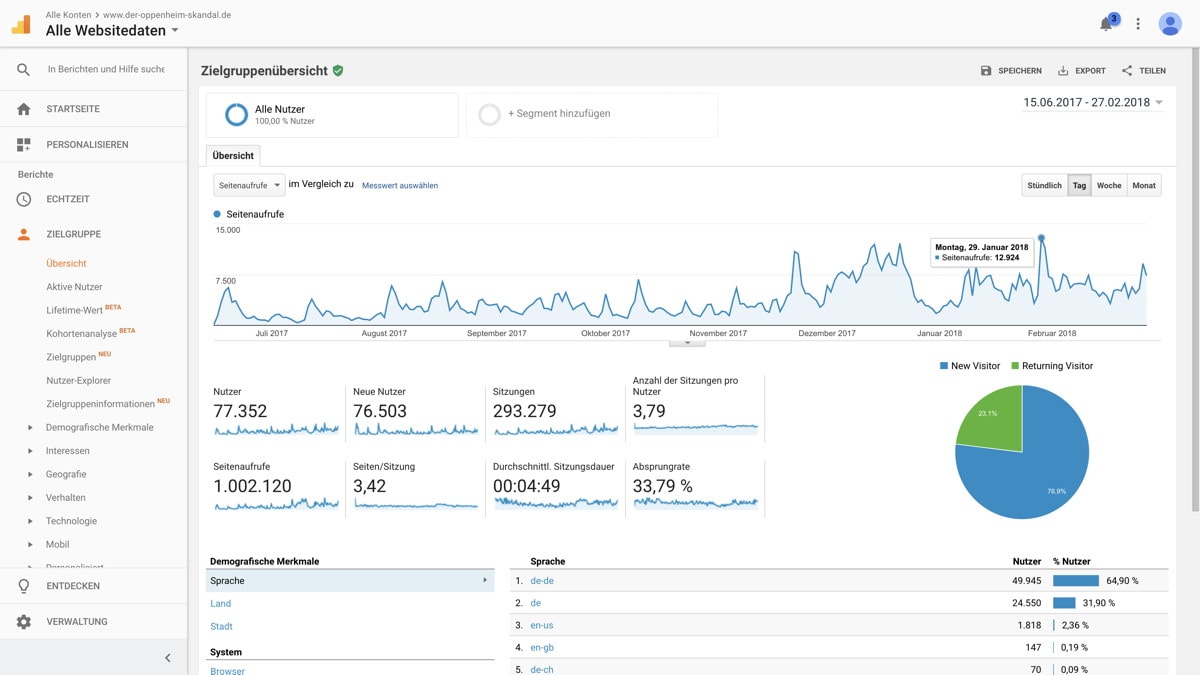1200x675 pixels.
Task: Open Entdecken lightbulb icon
Action: (24, 586)
